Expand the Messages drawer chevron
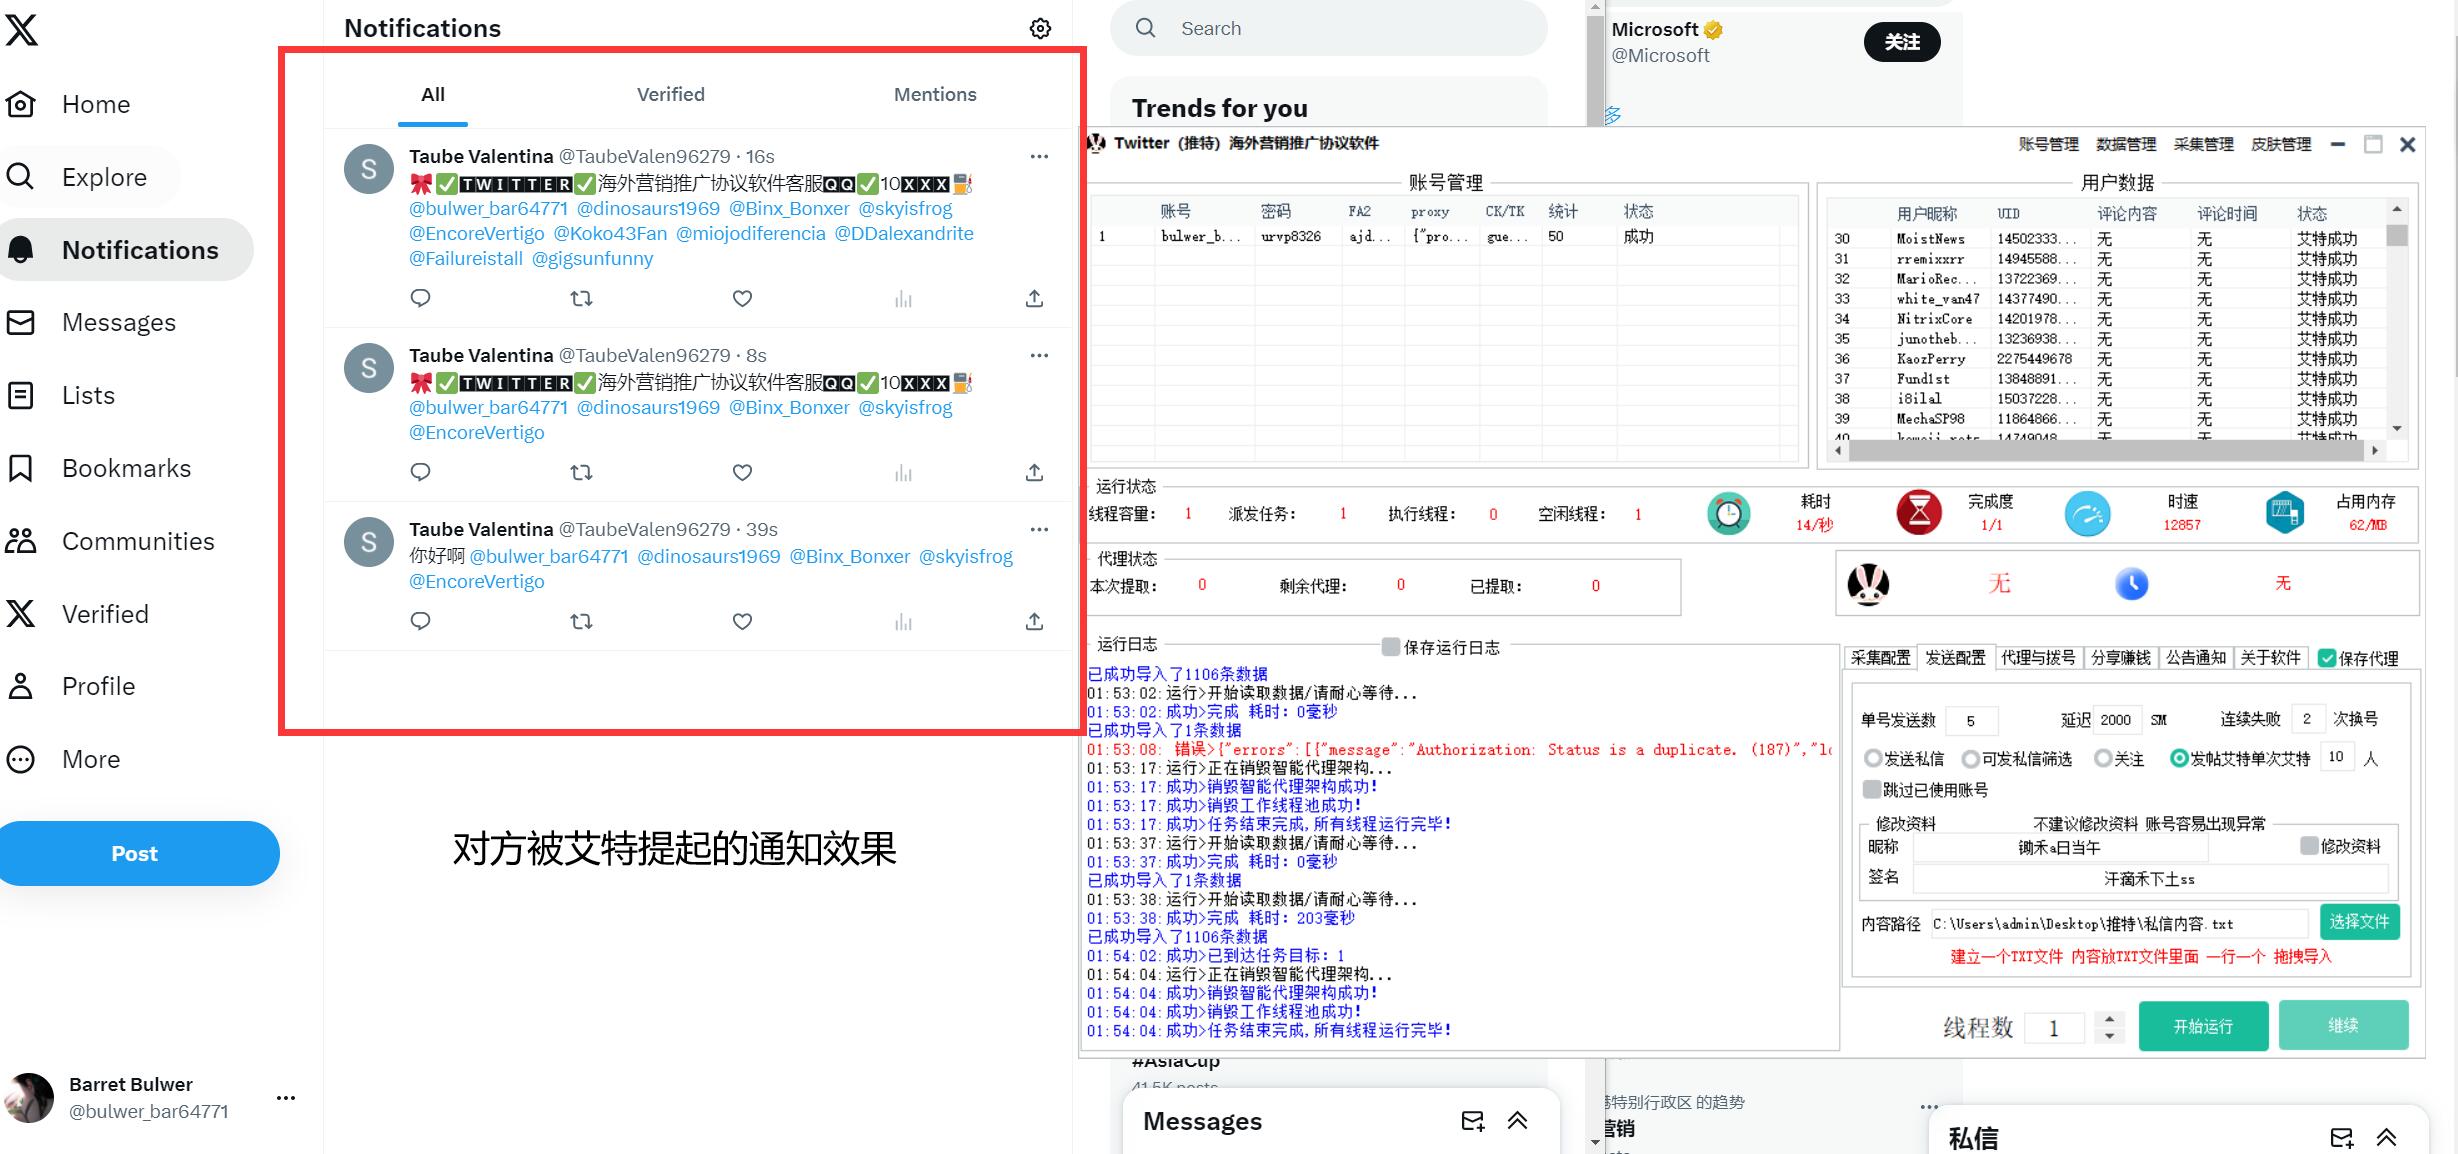Screen dimensions: 2458x1154 1517,1121
